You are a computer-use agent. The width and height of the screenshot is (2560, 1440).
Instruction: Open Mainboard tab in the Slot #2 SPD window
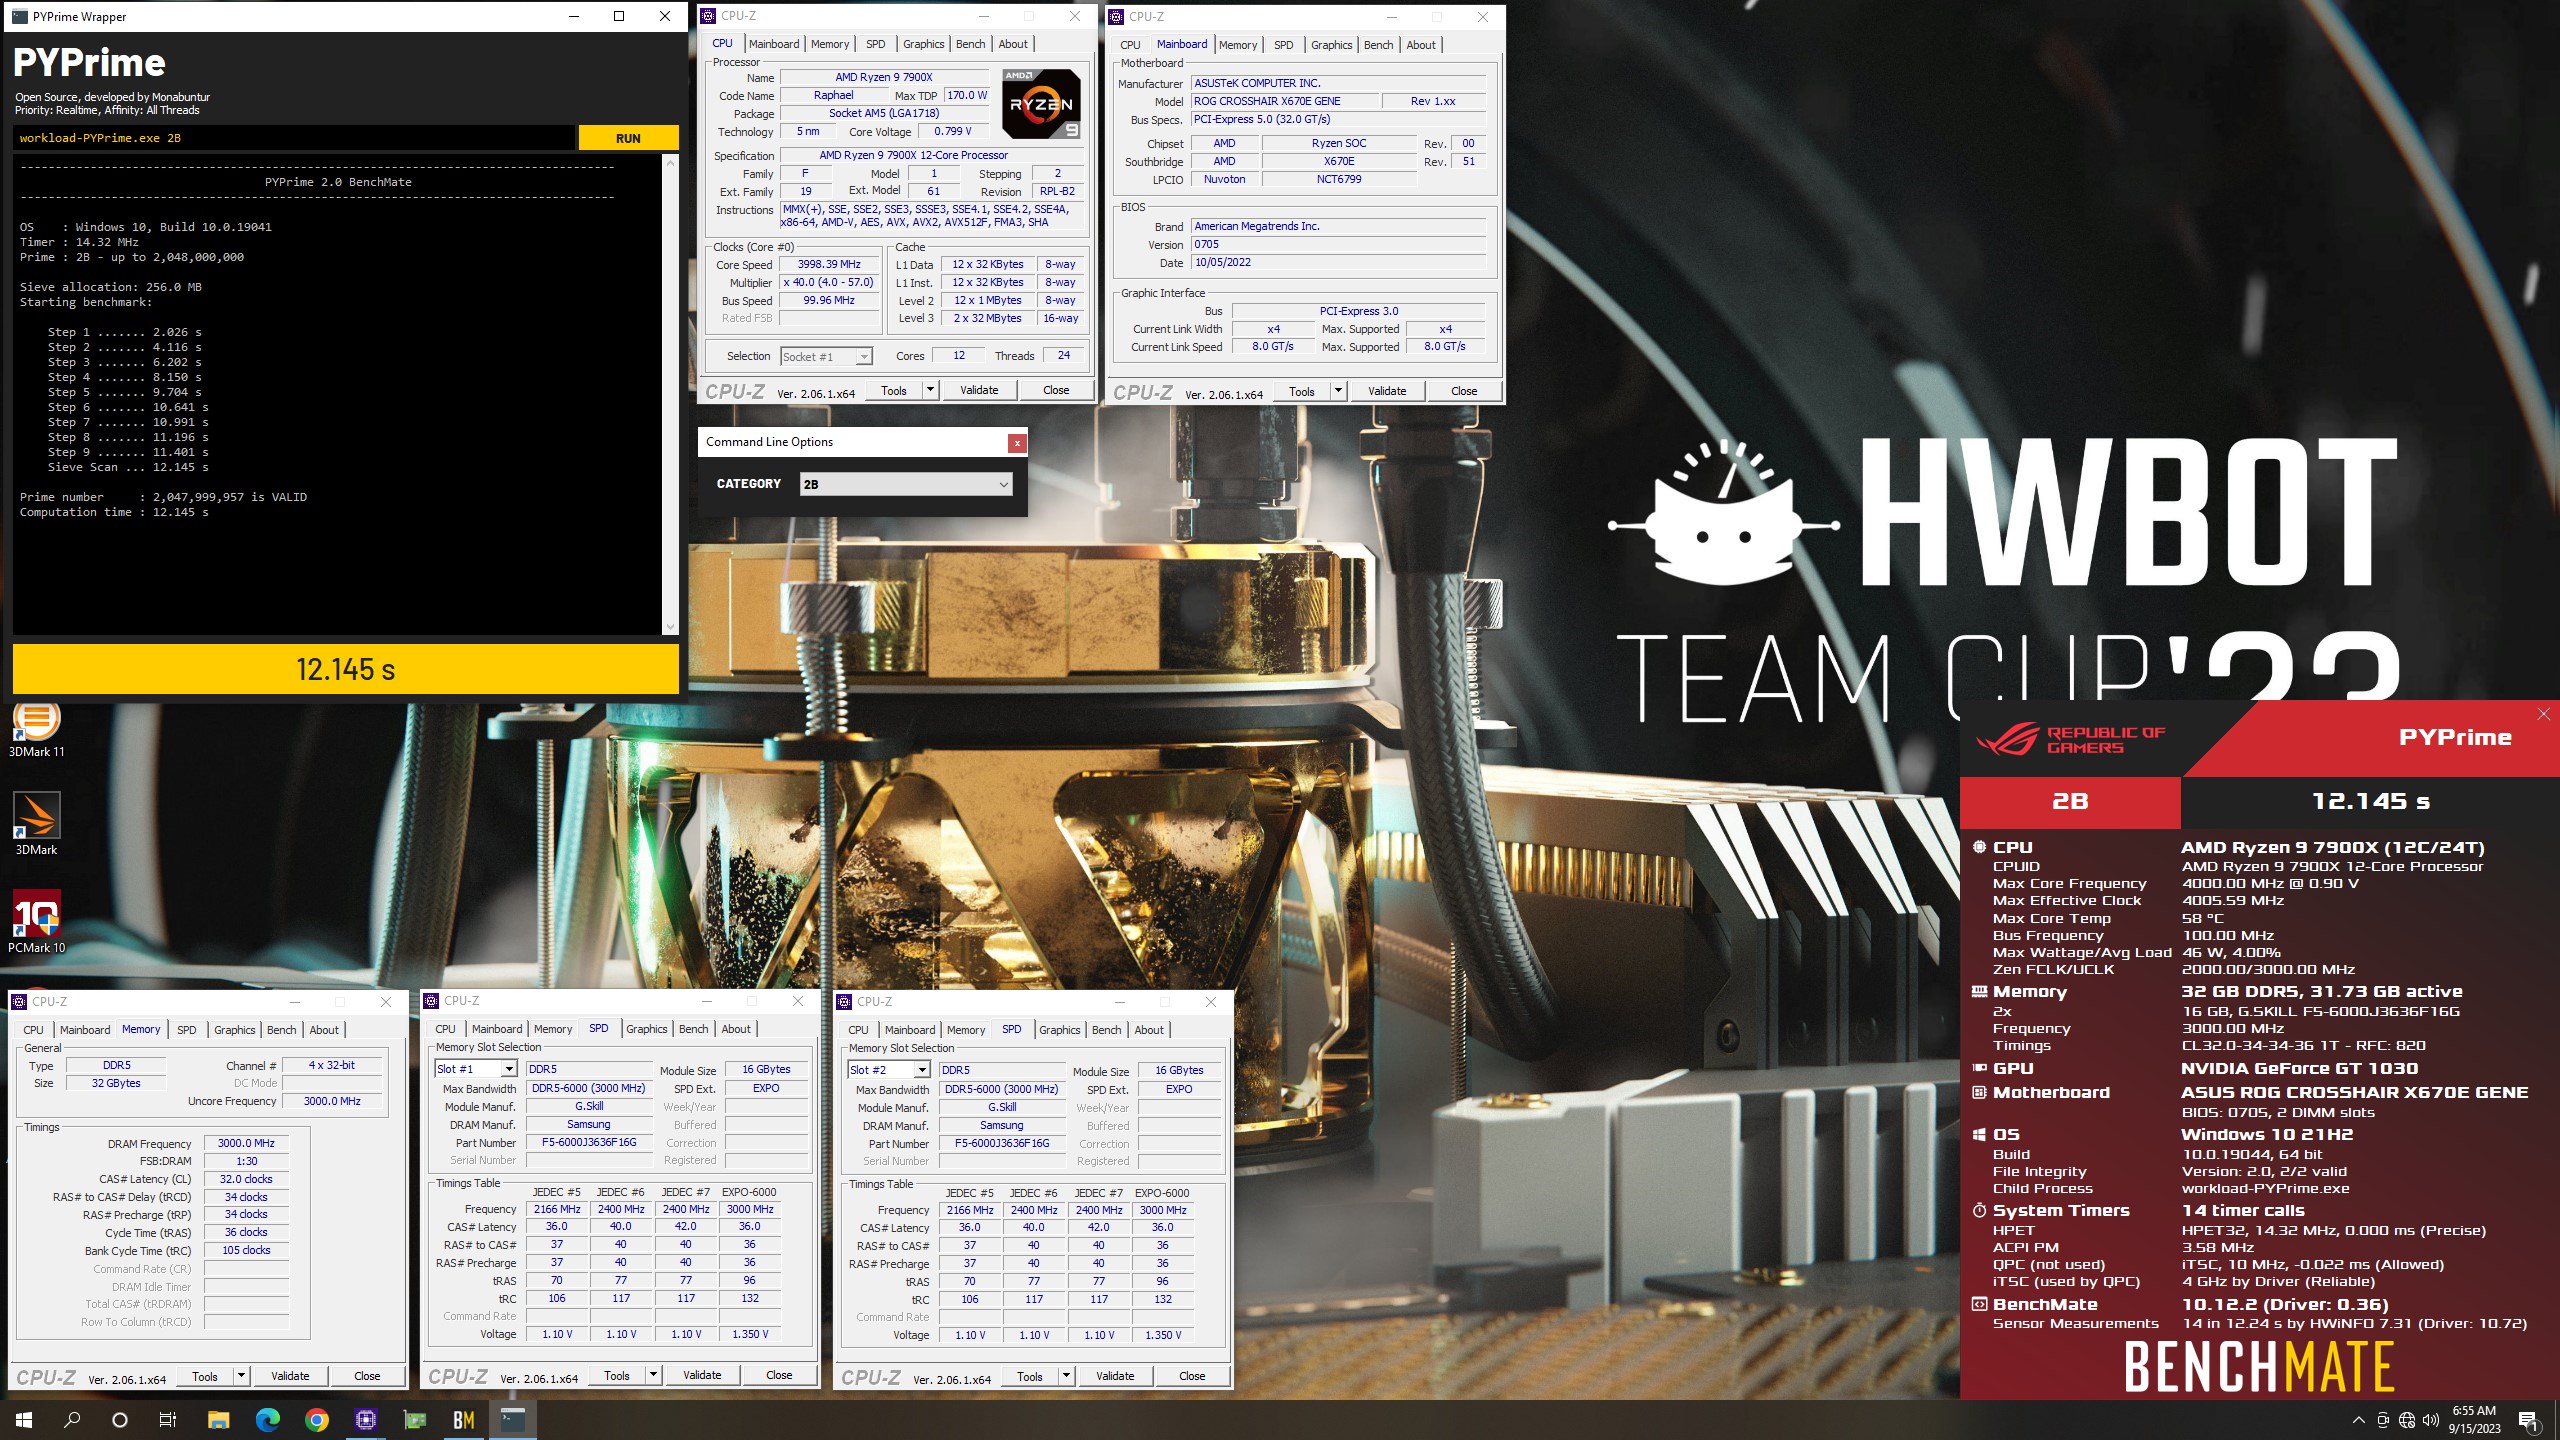[x=910, y=1030]
